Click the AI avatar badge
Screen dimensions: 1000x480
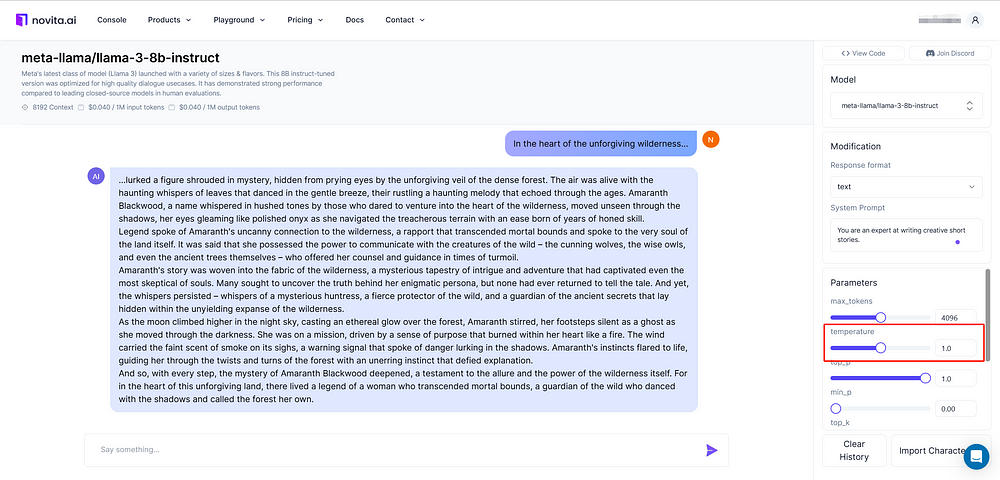tap(96, 176)
